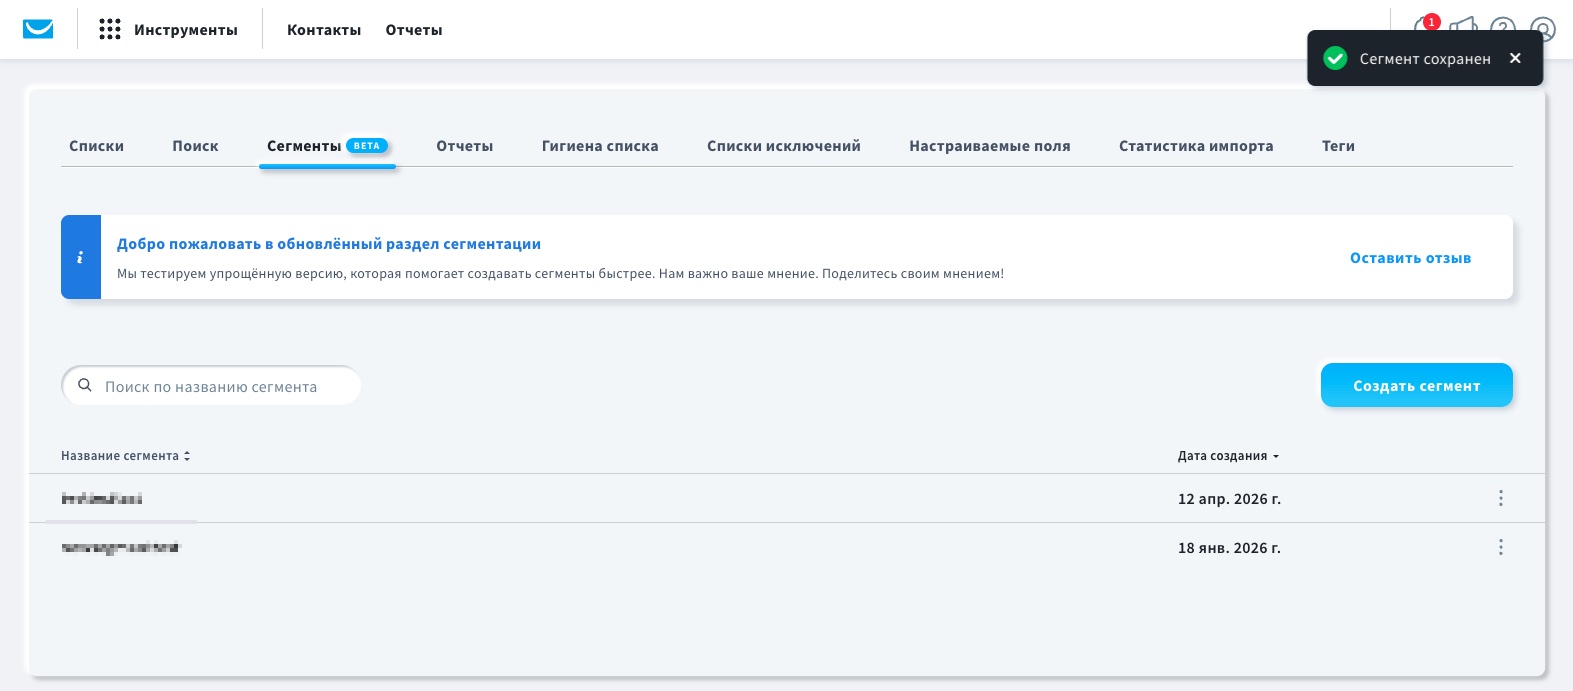This screenshot has height=691, width=1573.
Task: Open options menu for 12 апр. 2026 segment
Action: coord(1500,498)
